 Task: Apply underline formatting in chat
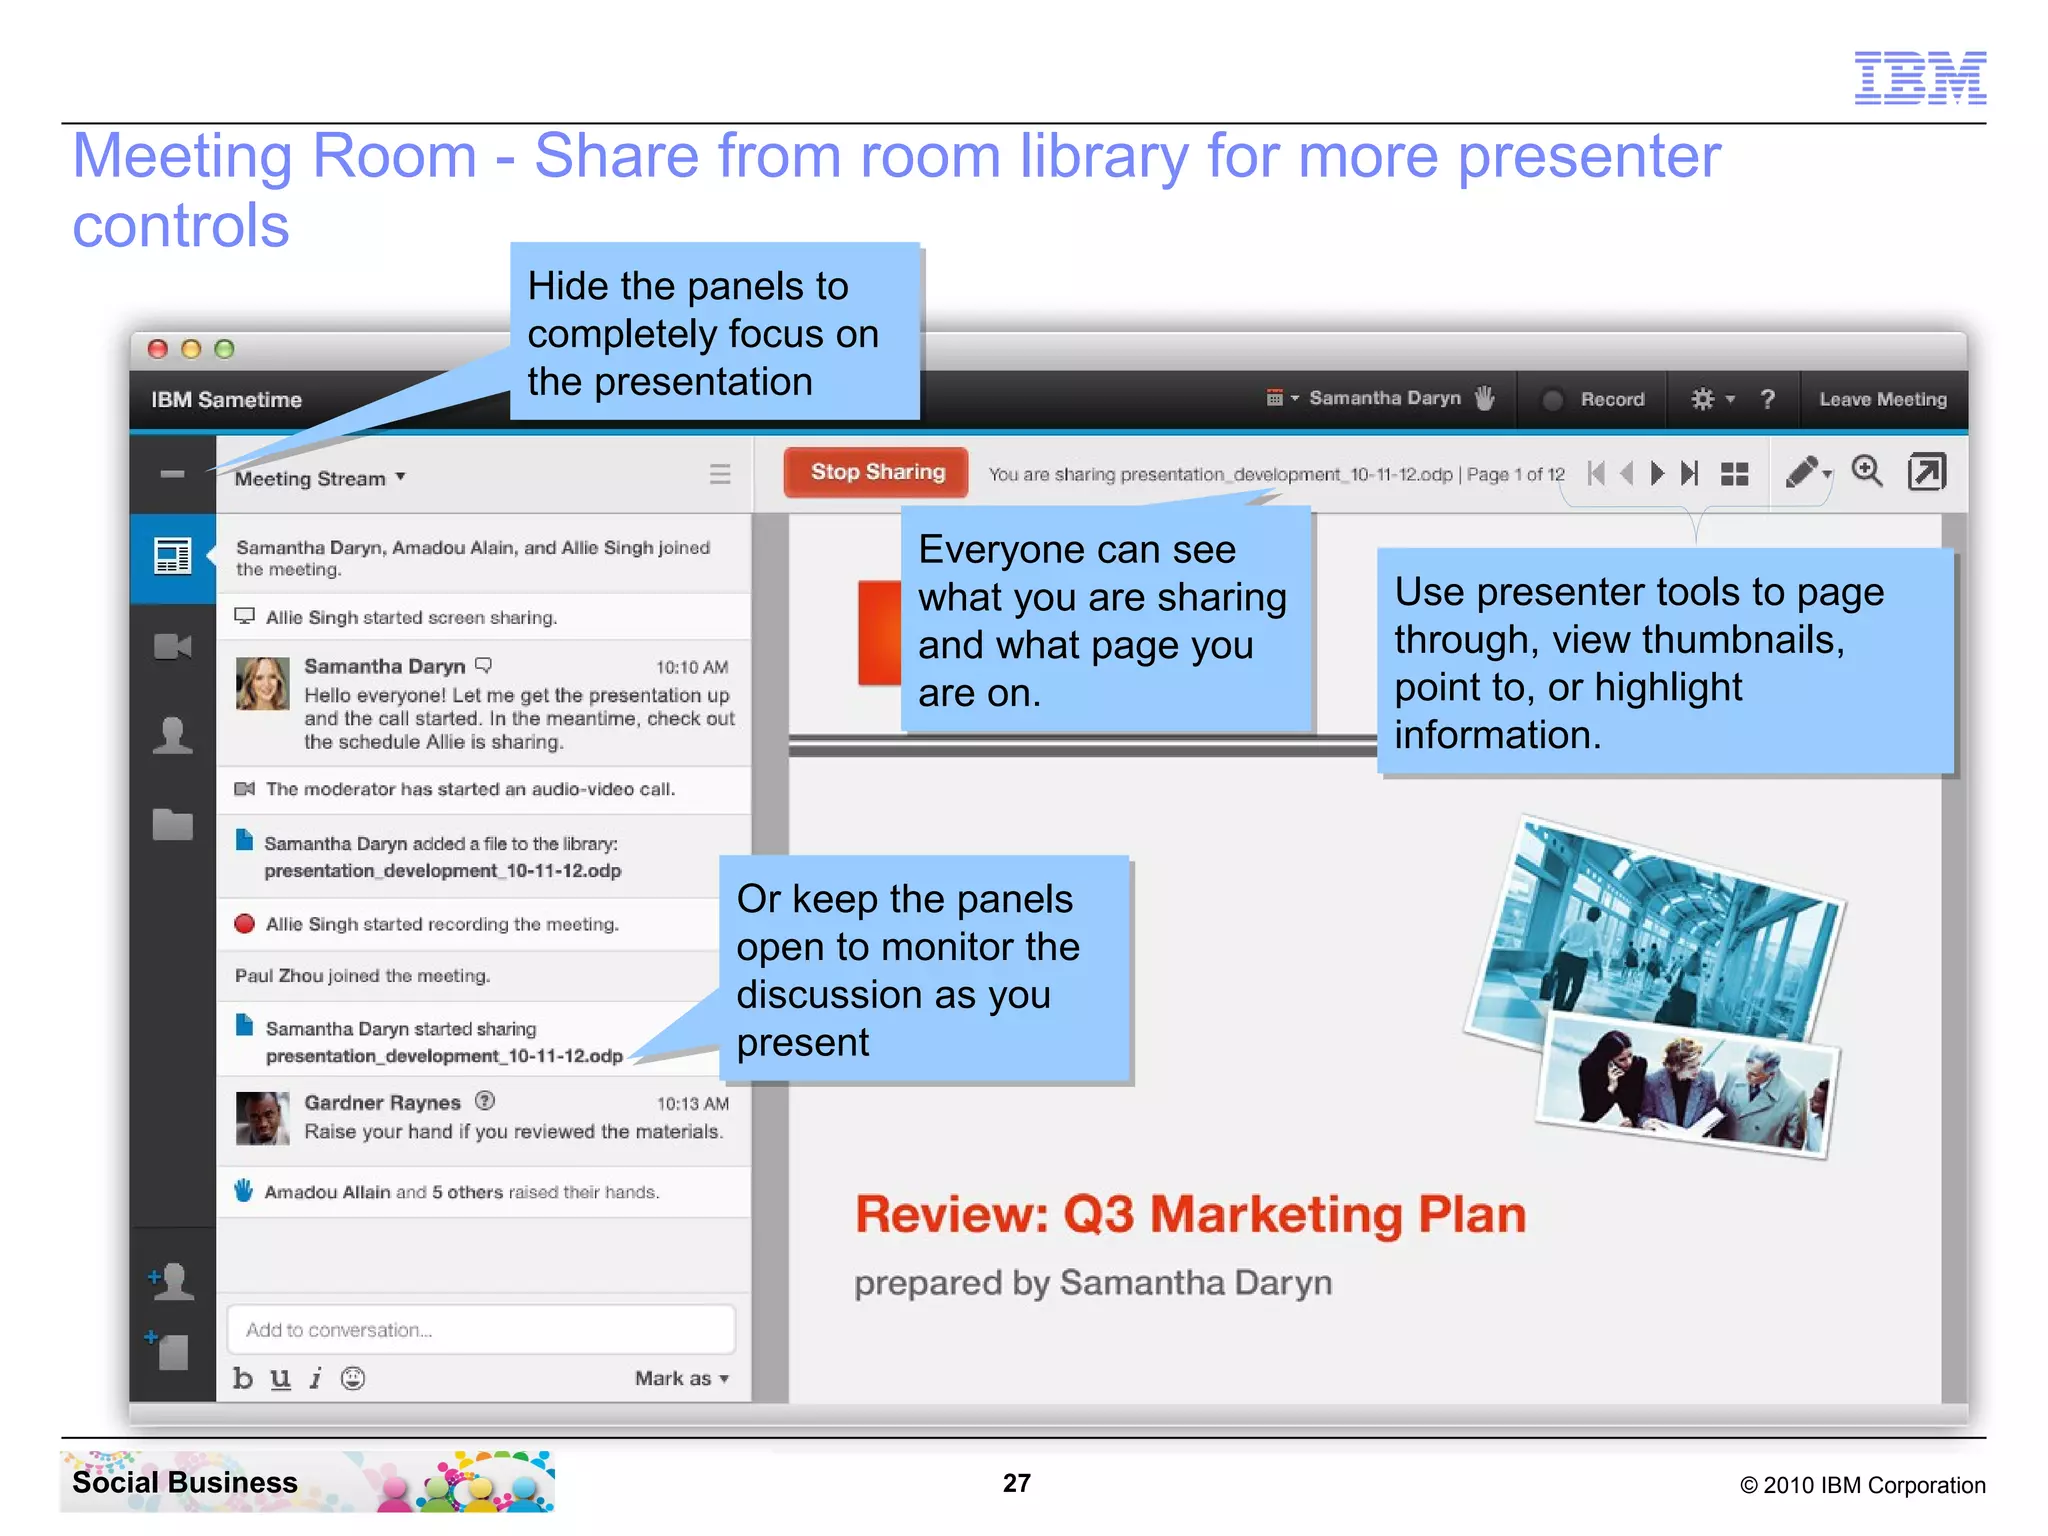pos(281,1379)
